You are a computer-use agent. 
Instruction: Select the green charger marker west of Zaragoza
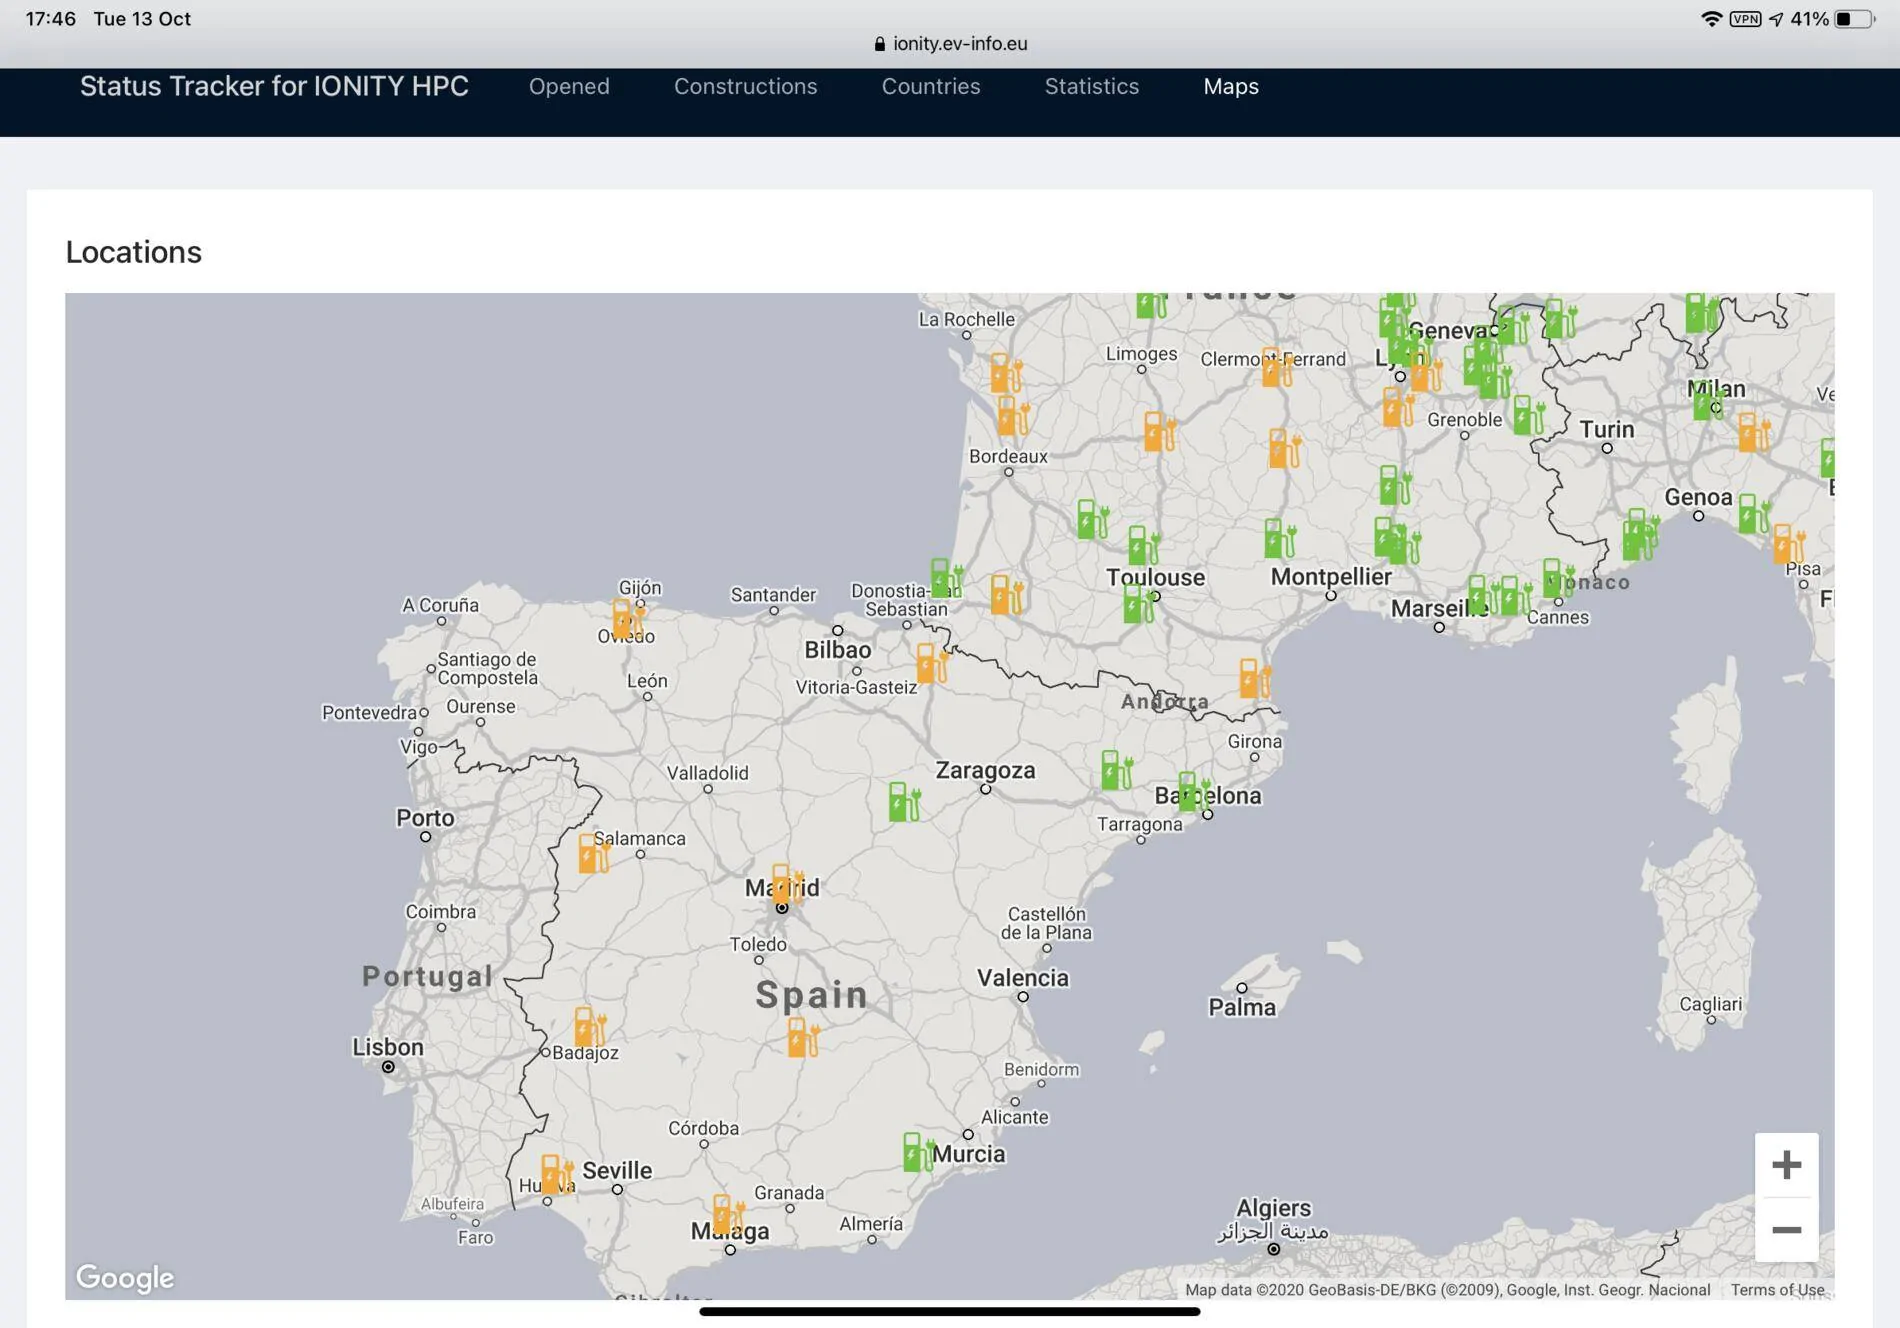pyautogui.click(x=904, y=802)
